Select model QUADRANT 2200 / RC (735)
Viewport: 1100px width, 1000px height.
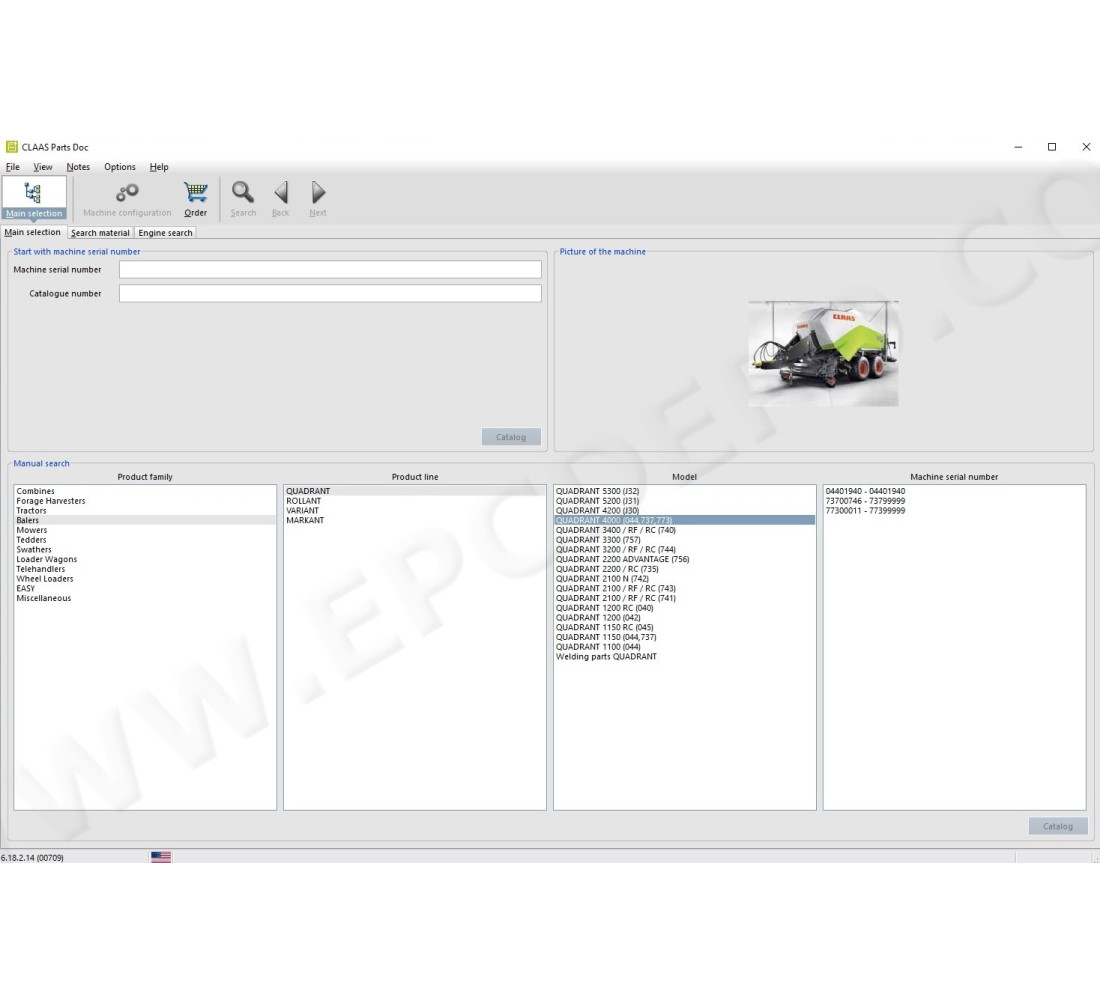click(685, 569)
